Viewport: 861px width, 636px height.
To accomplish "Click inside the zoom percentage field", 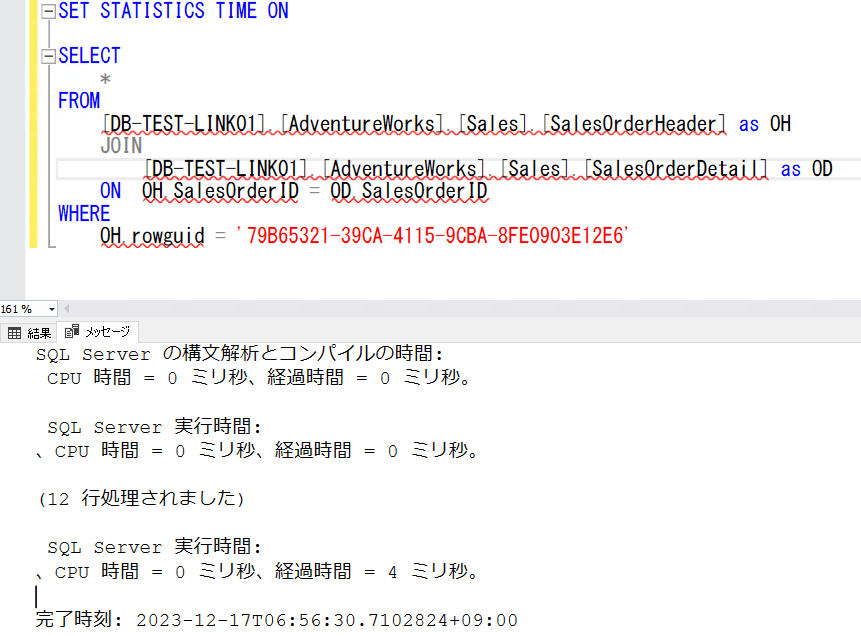I will click(x=20, y=308).
